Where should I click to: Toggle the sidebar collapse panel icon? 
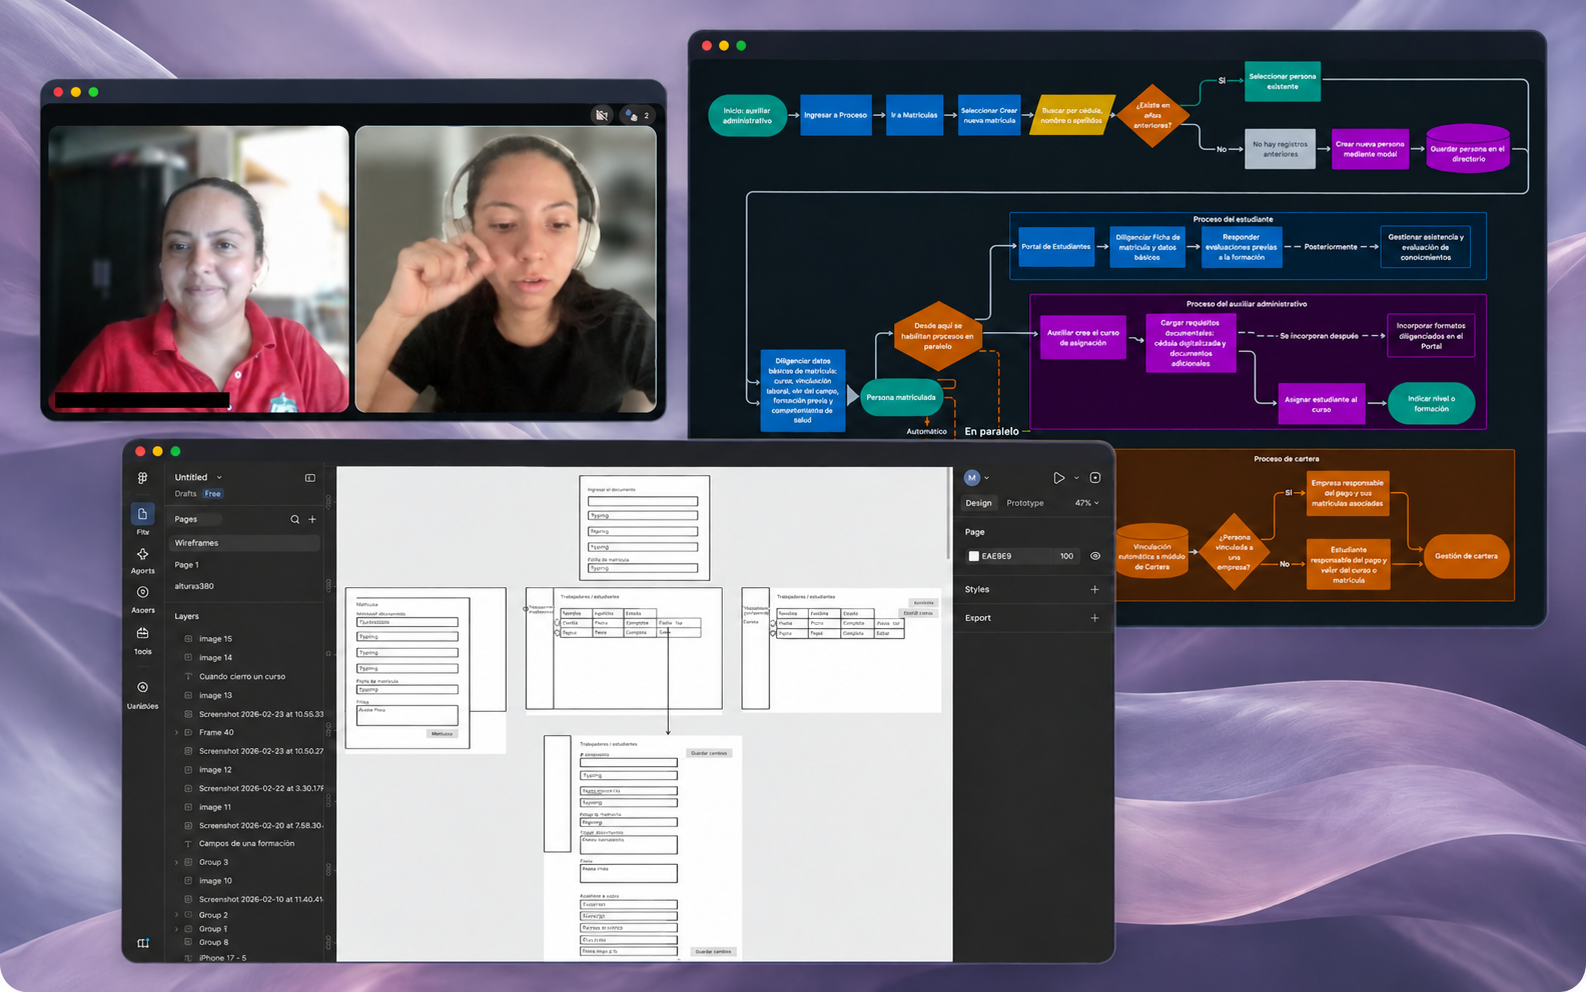[x=310, y=478]
